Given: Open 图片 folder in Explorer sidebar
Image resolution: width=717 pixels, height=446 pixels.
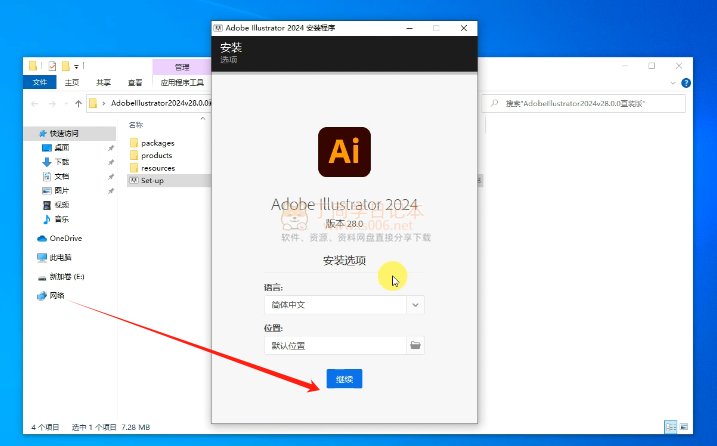Looking at the screenshot, I should [x=62, y=190].
